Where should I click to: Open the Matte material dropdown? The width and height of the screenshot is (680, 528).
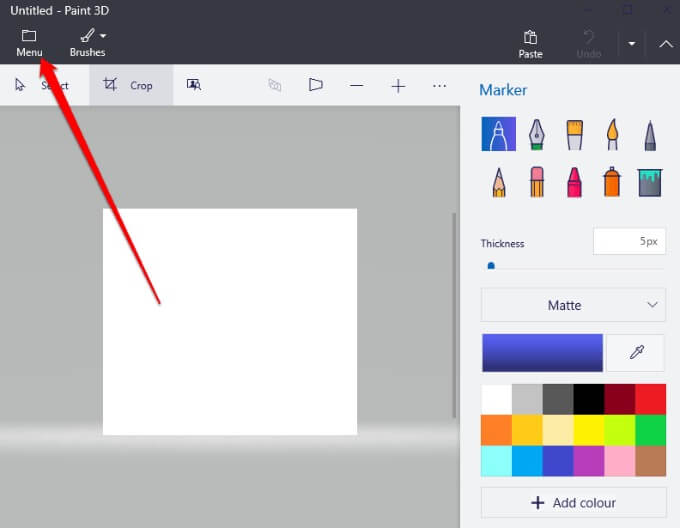click(573, 305)
